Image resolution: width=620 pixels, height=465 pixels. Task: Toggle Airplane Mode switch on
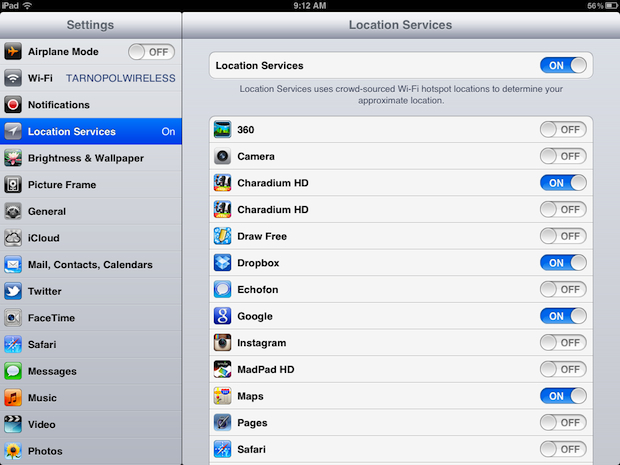click(x=151, y=52)
